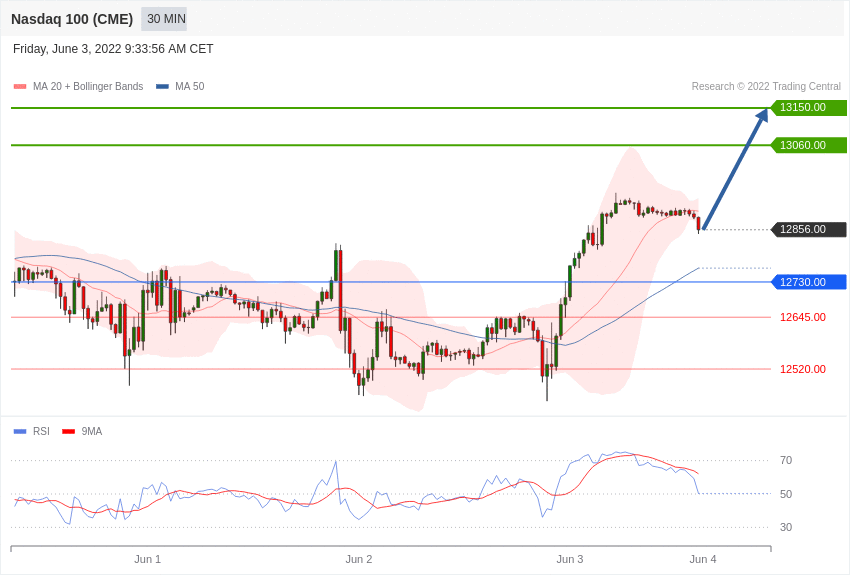Click the RSI legend color swatch

(x=20, y=431)
